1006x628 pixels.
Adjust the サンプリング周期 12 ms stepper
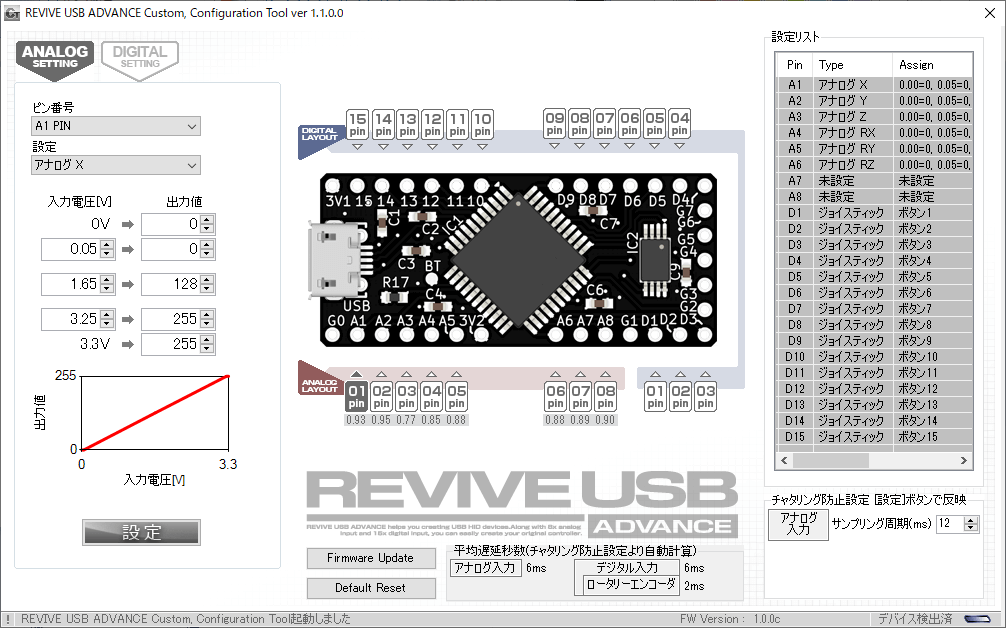tap(971, 524)
